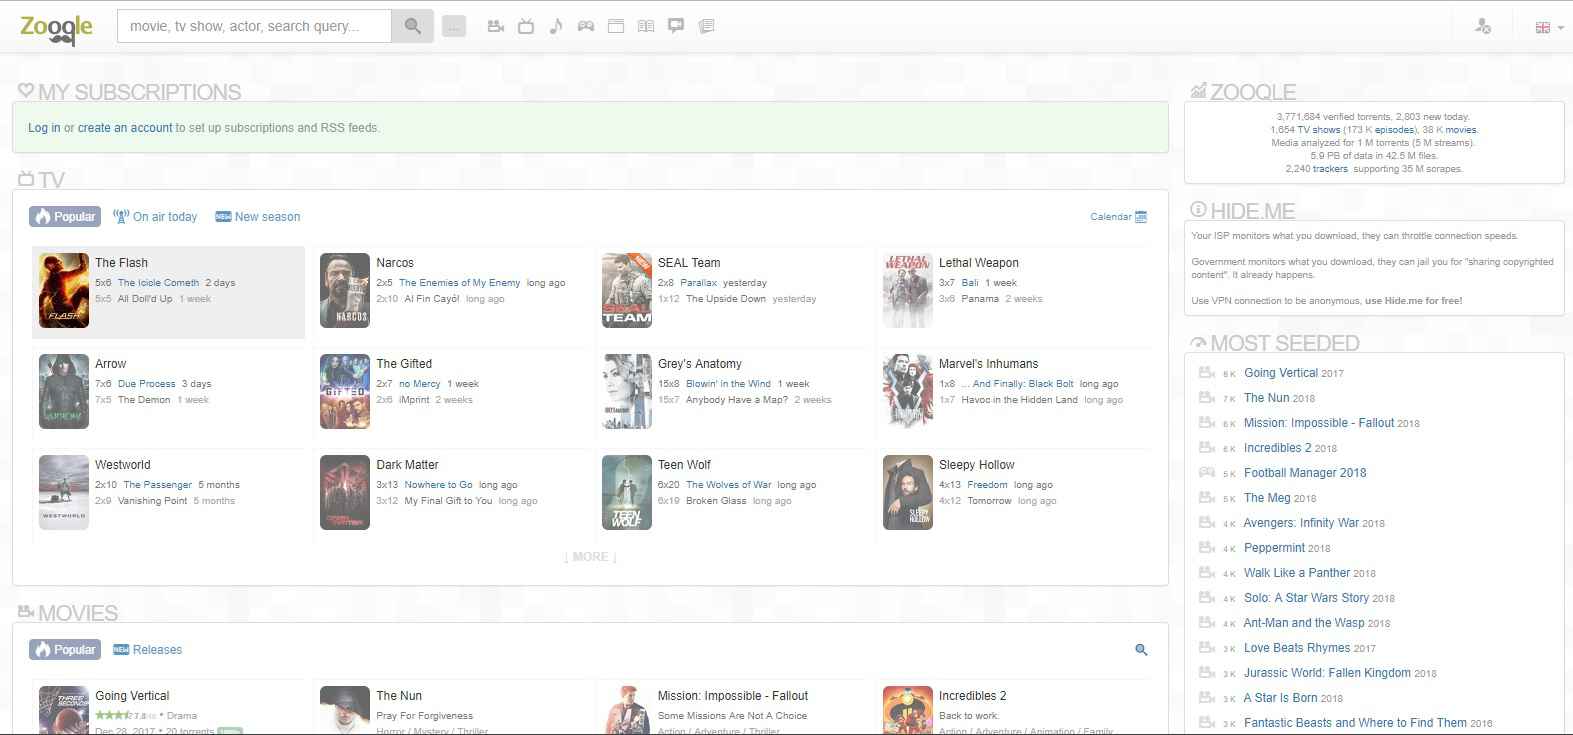Viewport: 1573px width, 735px height.
Task: Open the advanced search options ellipsis button
Action: [x=454, y=27]
